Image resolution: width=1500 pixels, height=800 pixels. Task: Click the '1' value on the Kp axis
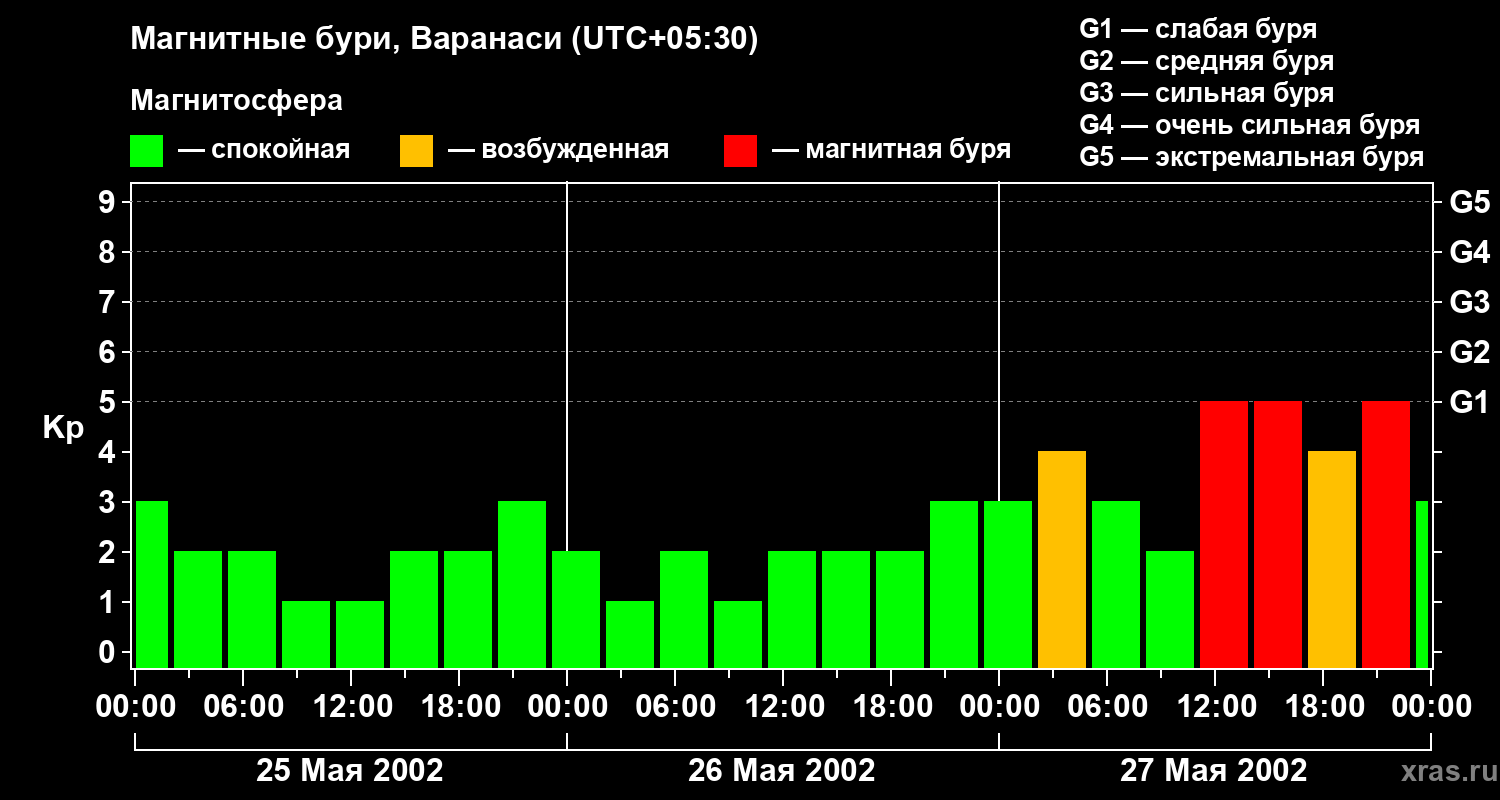click(x=109, y=603)
